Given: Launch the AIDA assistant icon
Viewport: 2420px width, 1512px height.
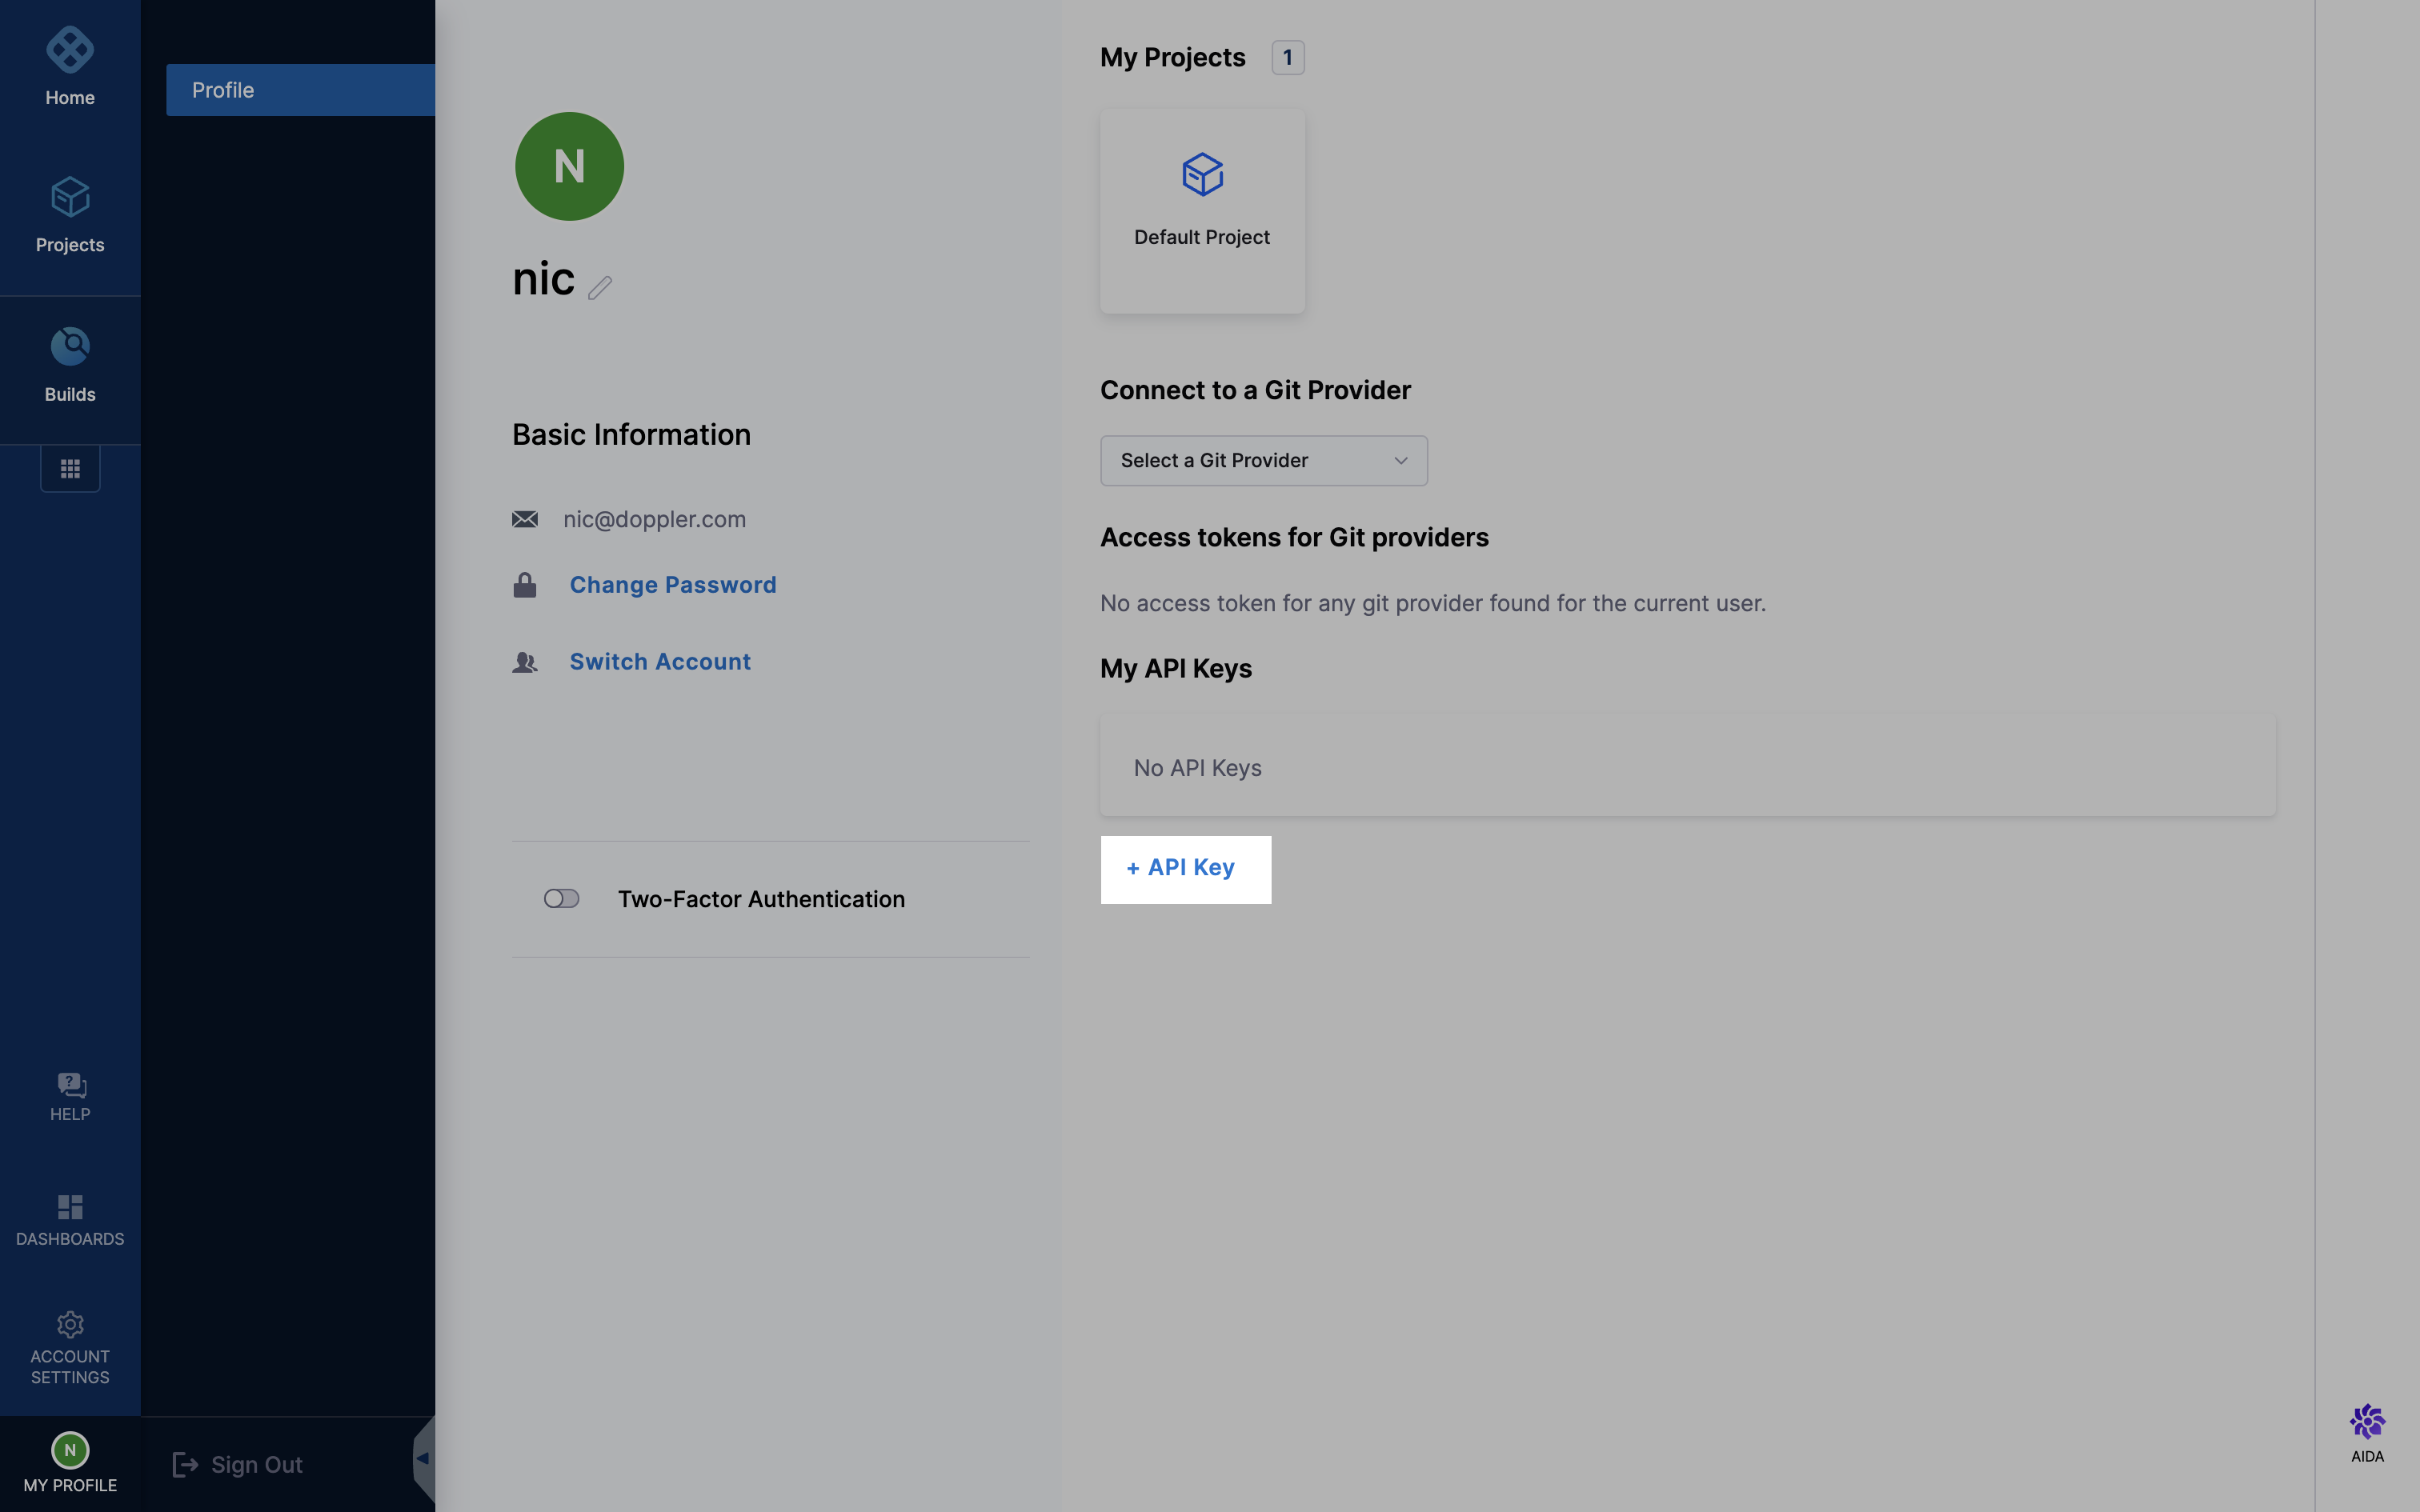Looking at the screenshot, I should point(2367,1422).
